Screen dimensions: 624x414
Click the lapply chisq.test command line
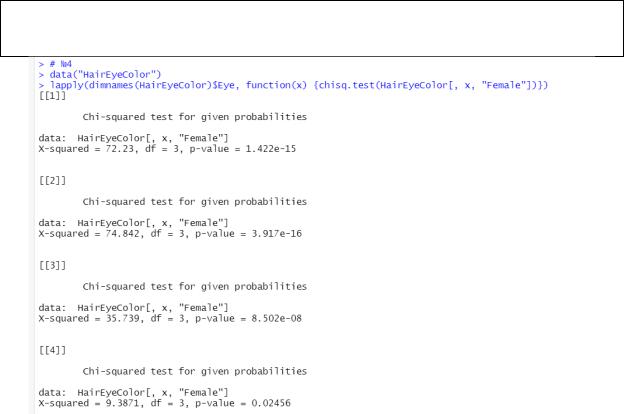[293, 85]
